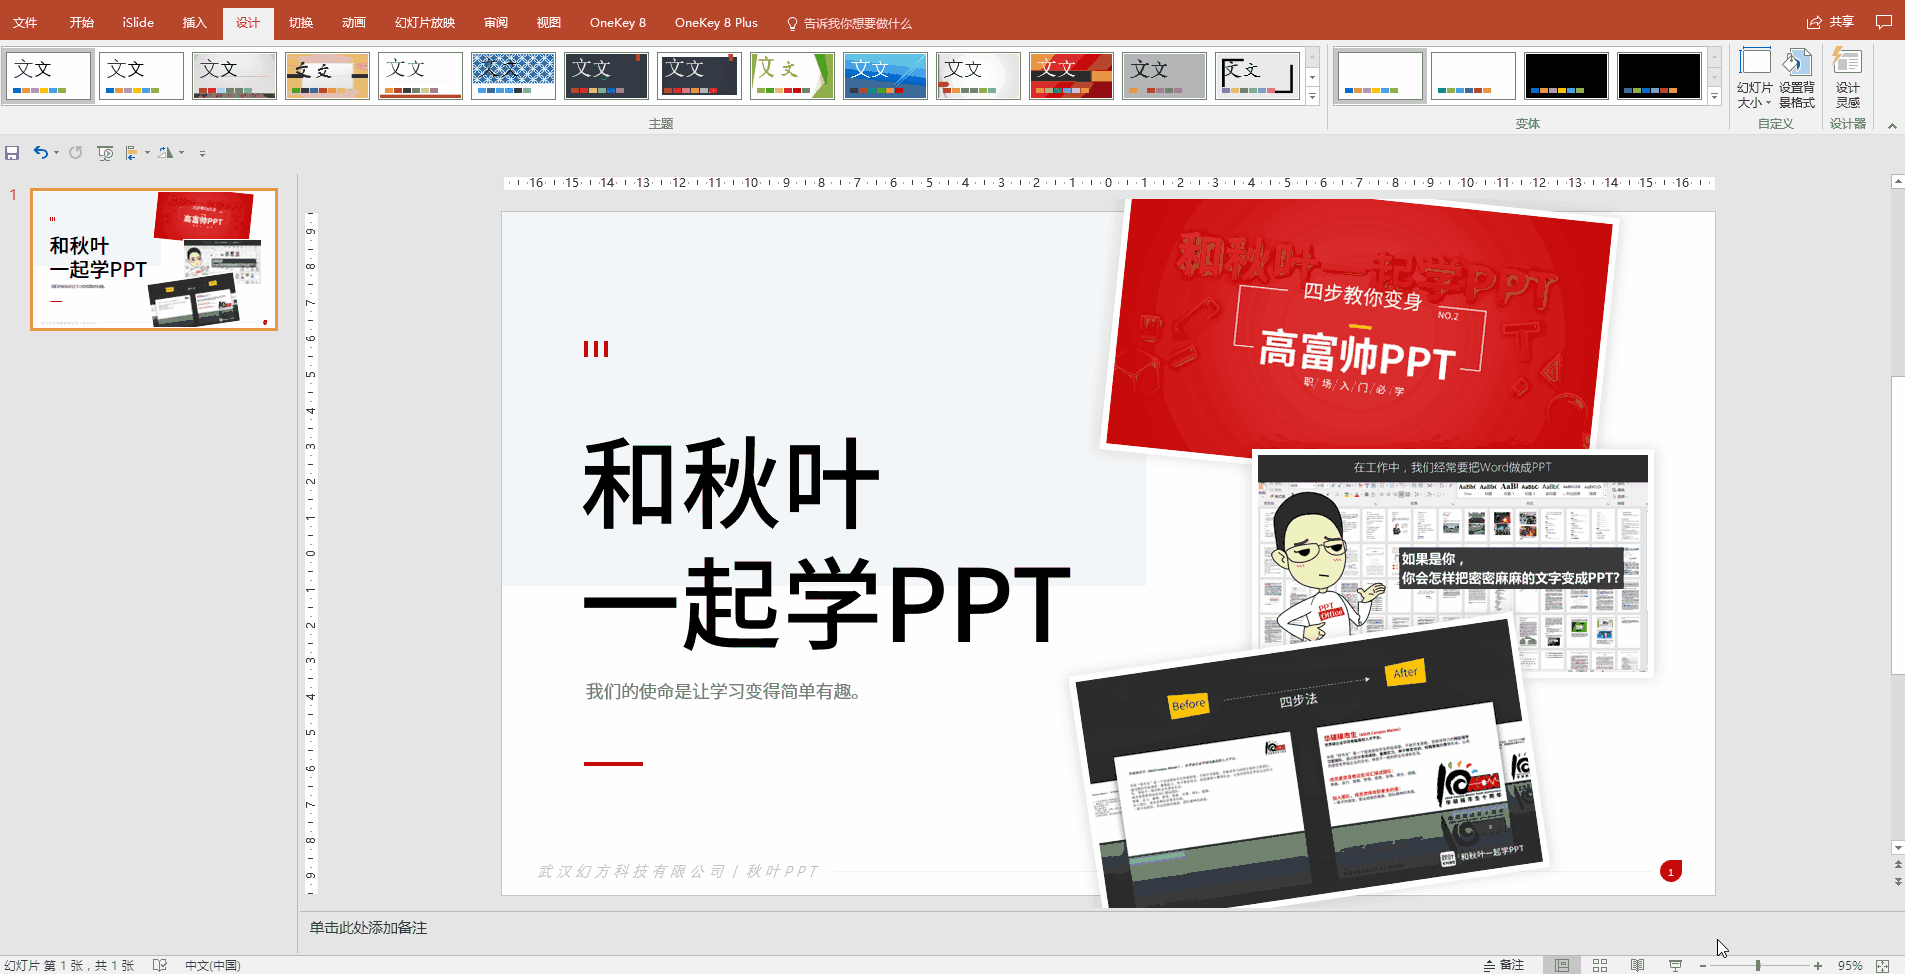Open the 幻灯片放映 tab

click(x=425, y=22)
